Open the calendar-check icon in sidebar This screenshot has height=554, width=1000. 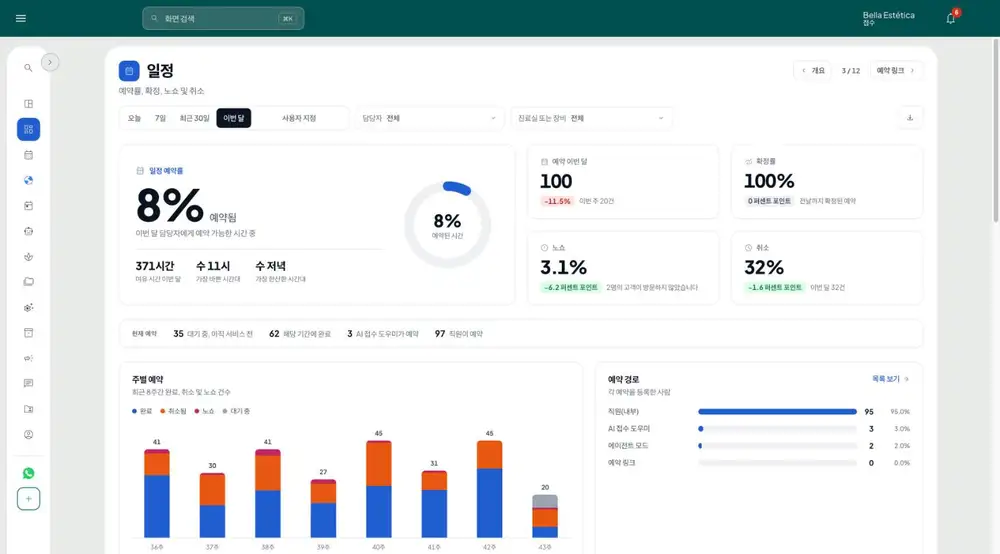[x=28, y=206]
